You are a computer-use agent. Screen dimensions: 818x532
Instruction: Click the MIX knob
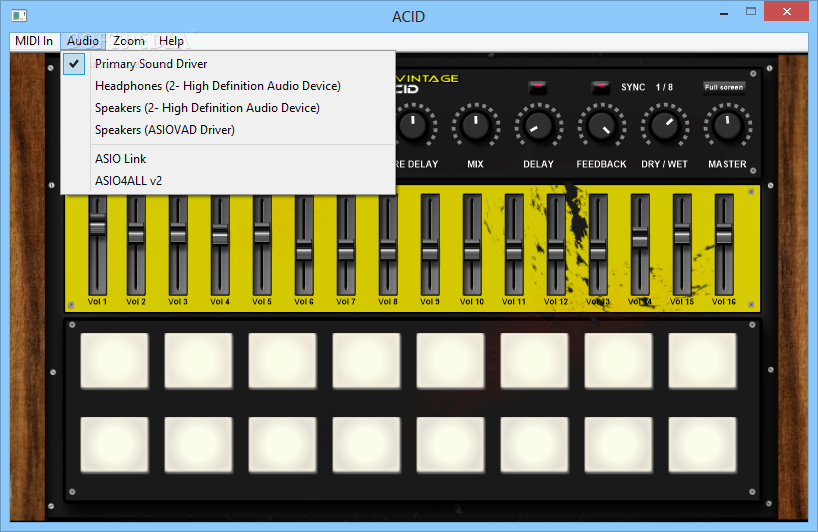(476, 126)
